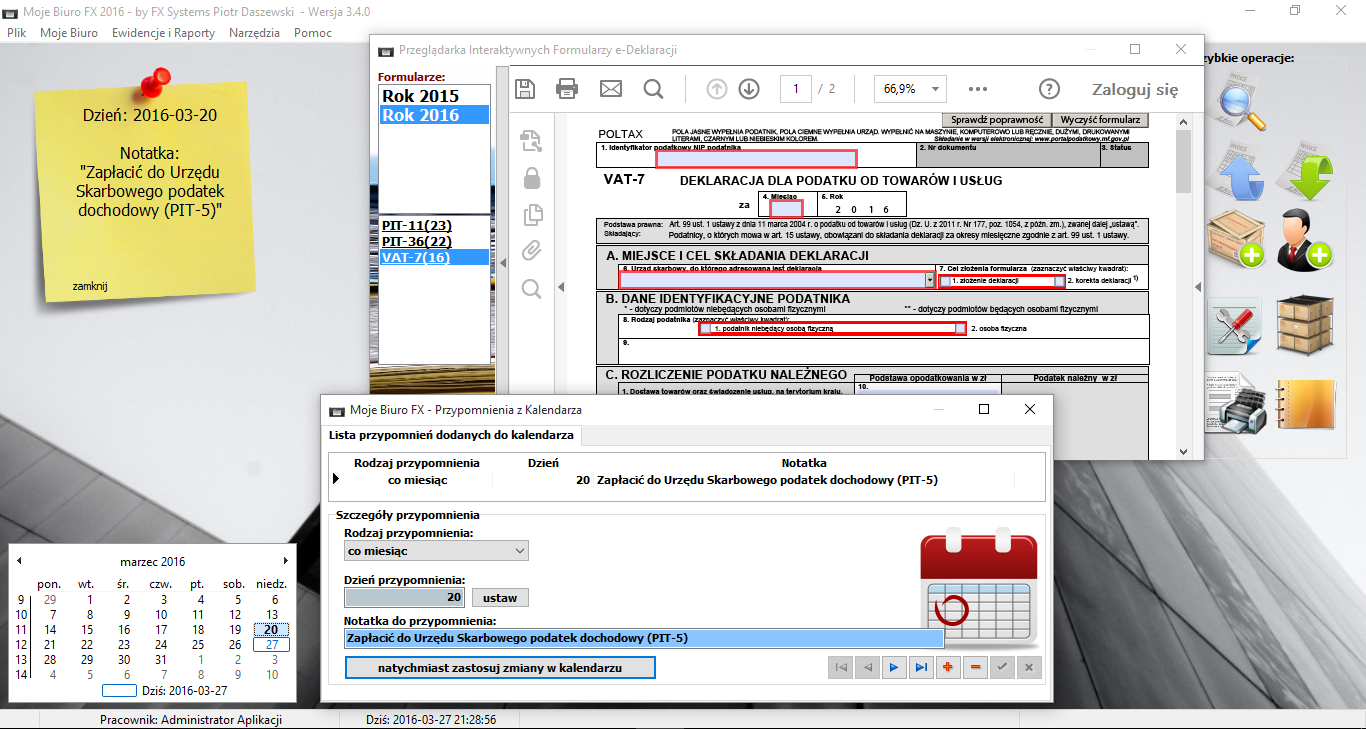The width and height of the screenshot is (1366, 729).
Task: Cancel the reminder edit with the X button
Action: (1029, 667)
